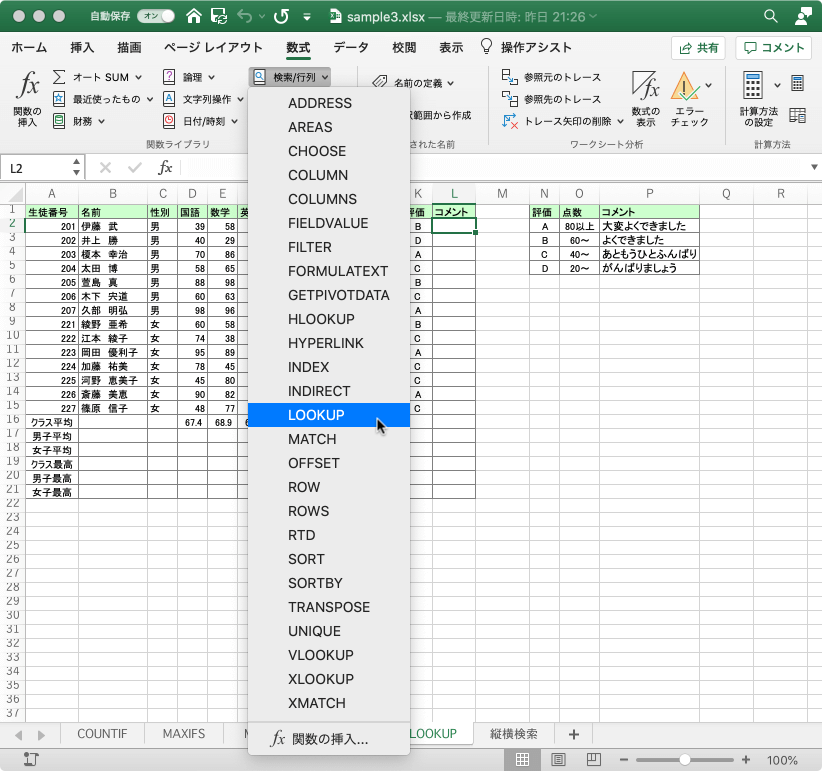The height and width of the screenshot is (771, 822).
Task: Click the accessibility status bar icon
Action: coord(31,759)
